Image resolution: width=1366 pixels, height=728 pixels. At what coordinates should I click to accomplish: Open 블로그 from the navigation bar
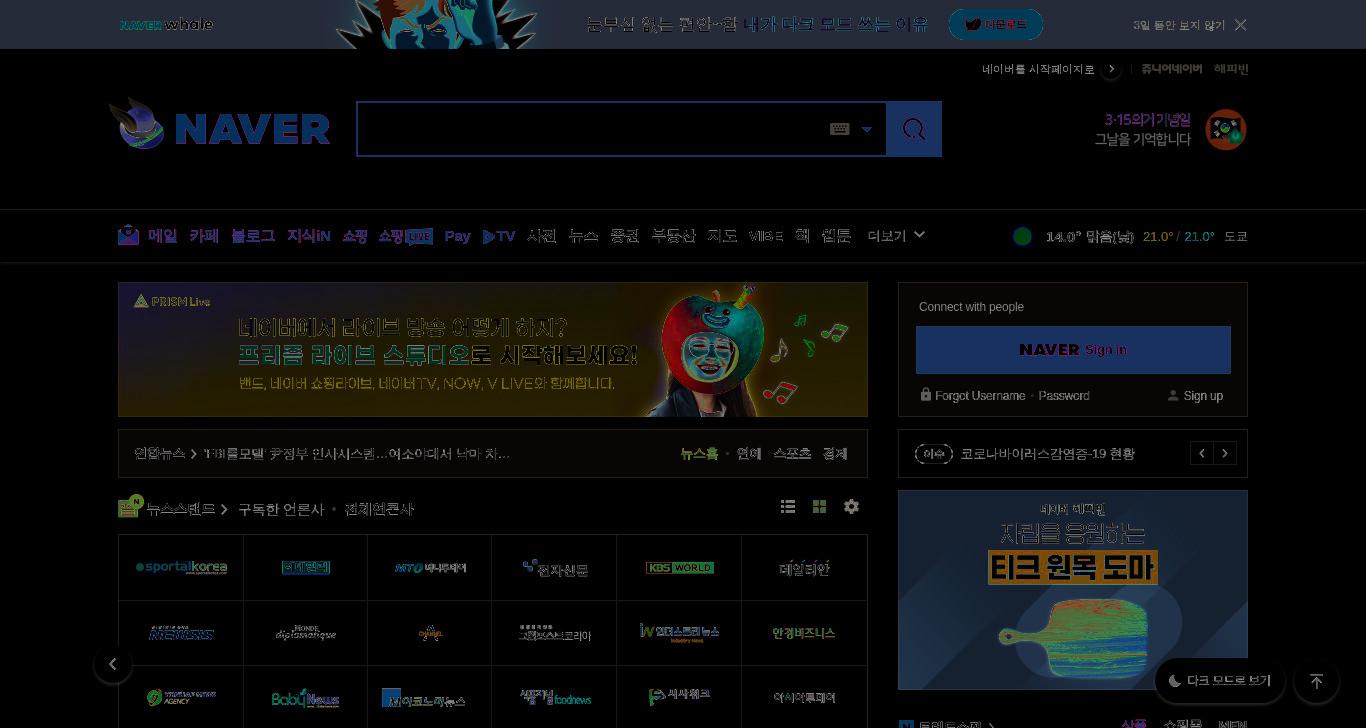253,236
